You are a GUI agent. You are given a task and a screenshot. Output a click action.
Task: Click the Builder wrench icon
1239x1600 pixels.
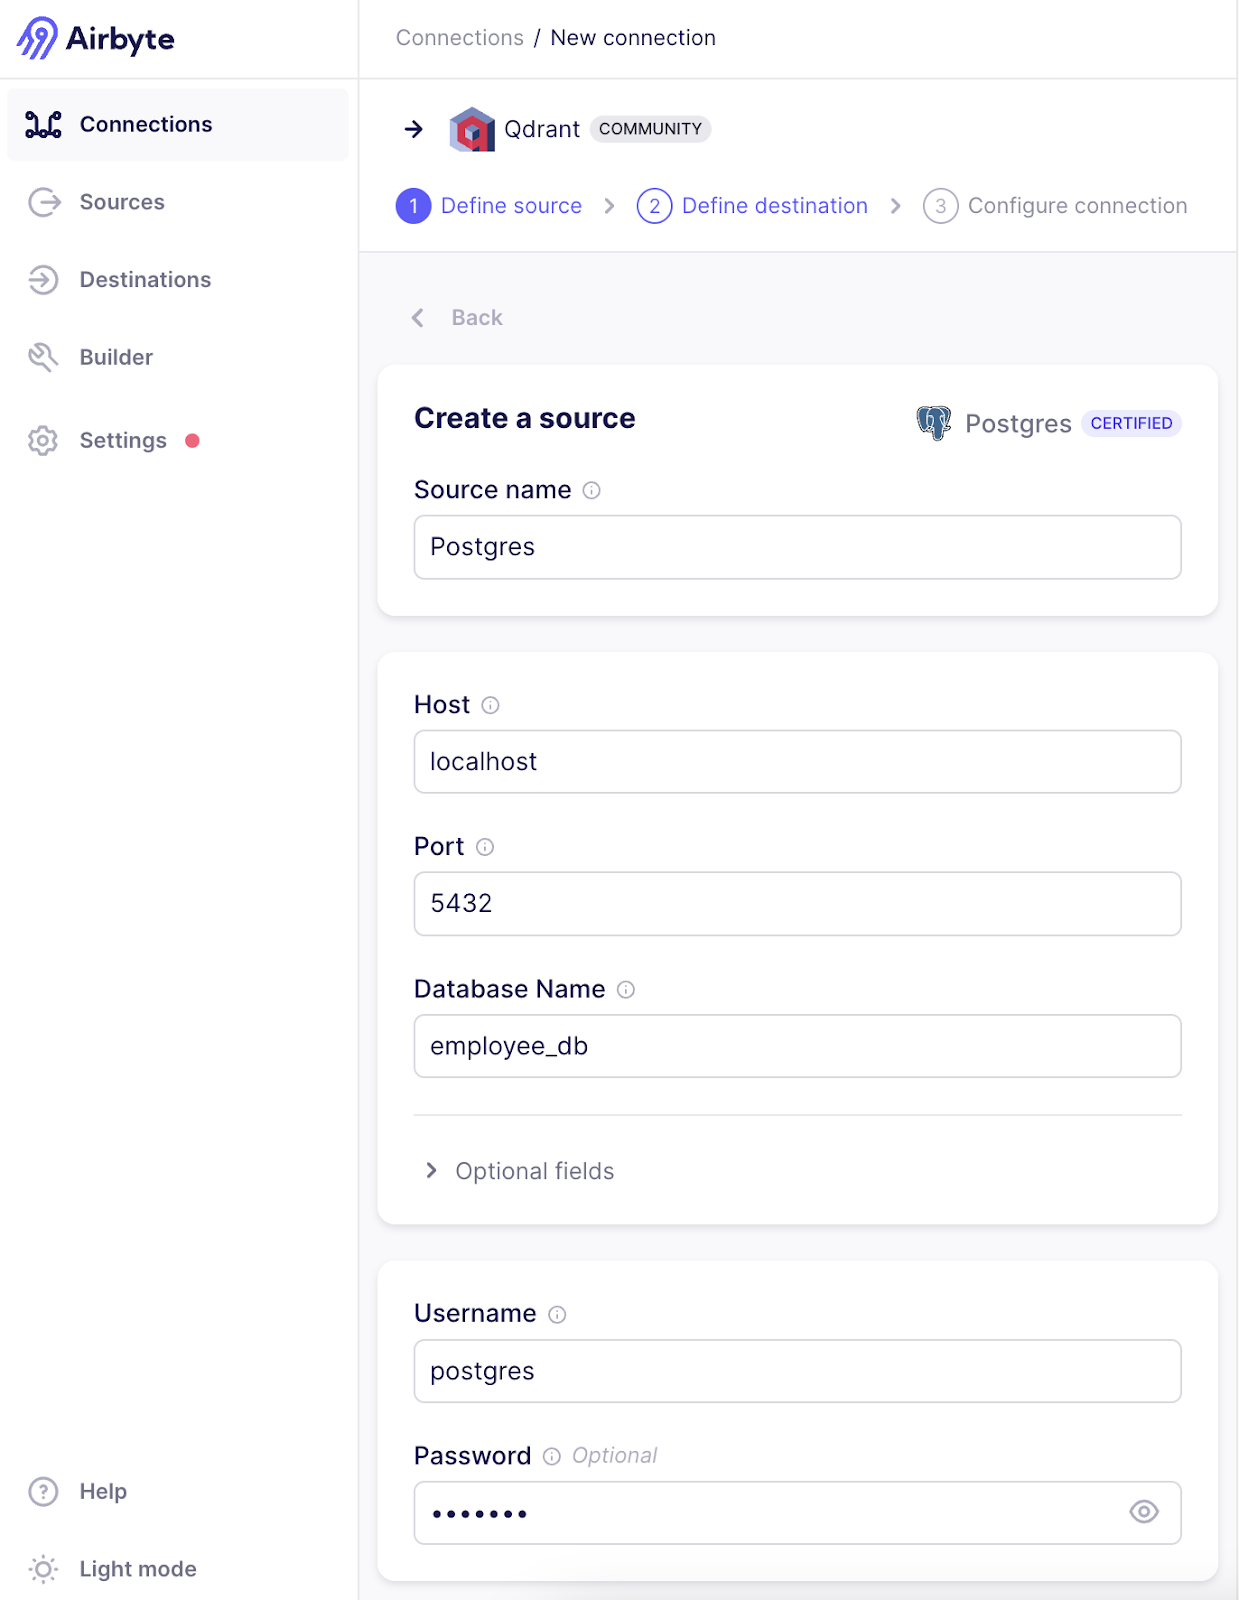[x=43, y=357]
